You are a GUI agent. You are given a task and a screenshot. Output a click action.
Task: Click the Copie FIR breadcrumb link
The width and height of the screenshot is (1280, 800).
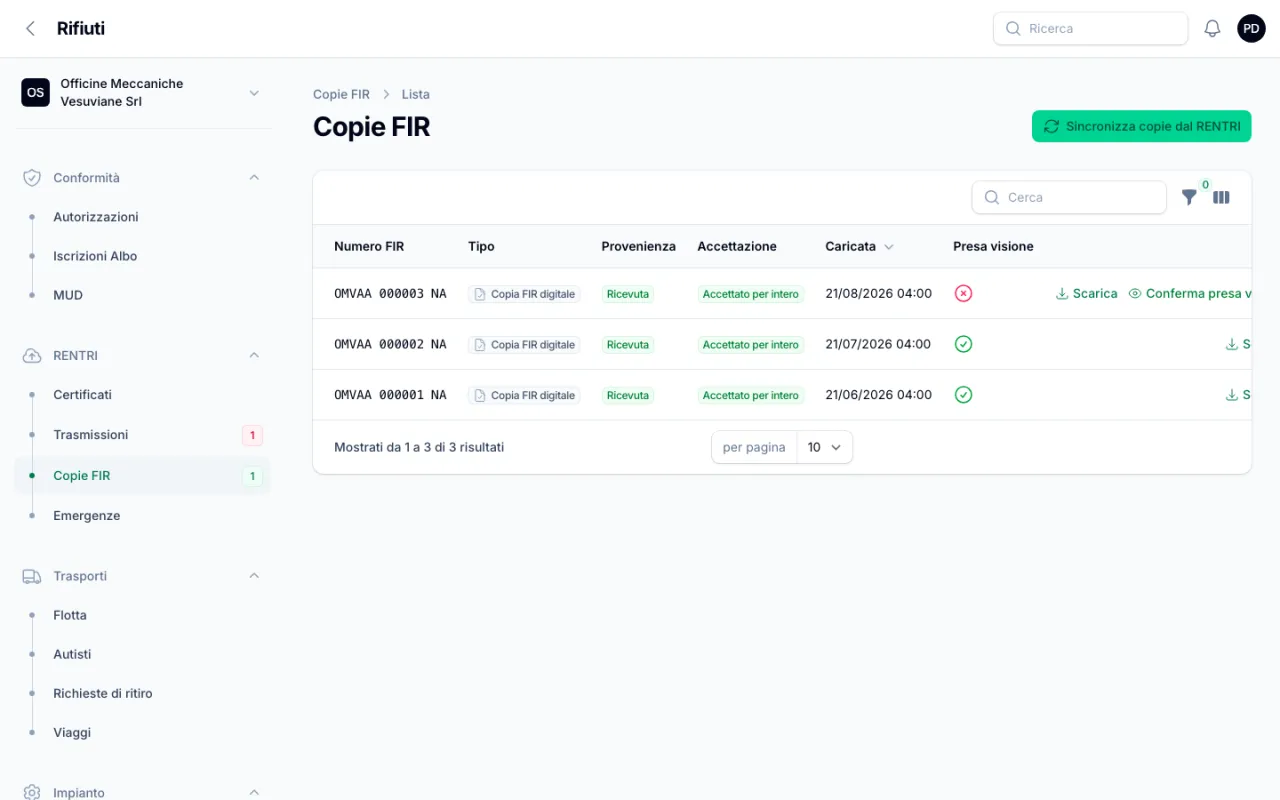point(341,94)
